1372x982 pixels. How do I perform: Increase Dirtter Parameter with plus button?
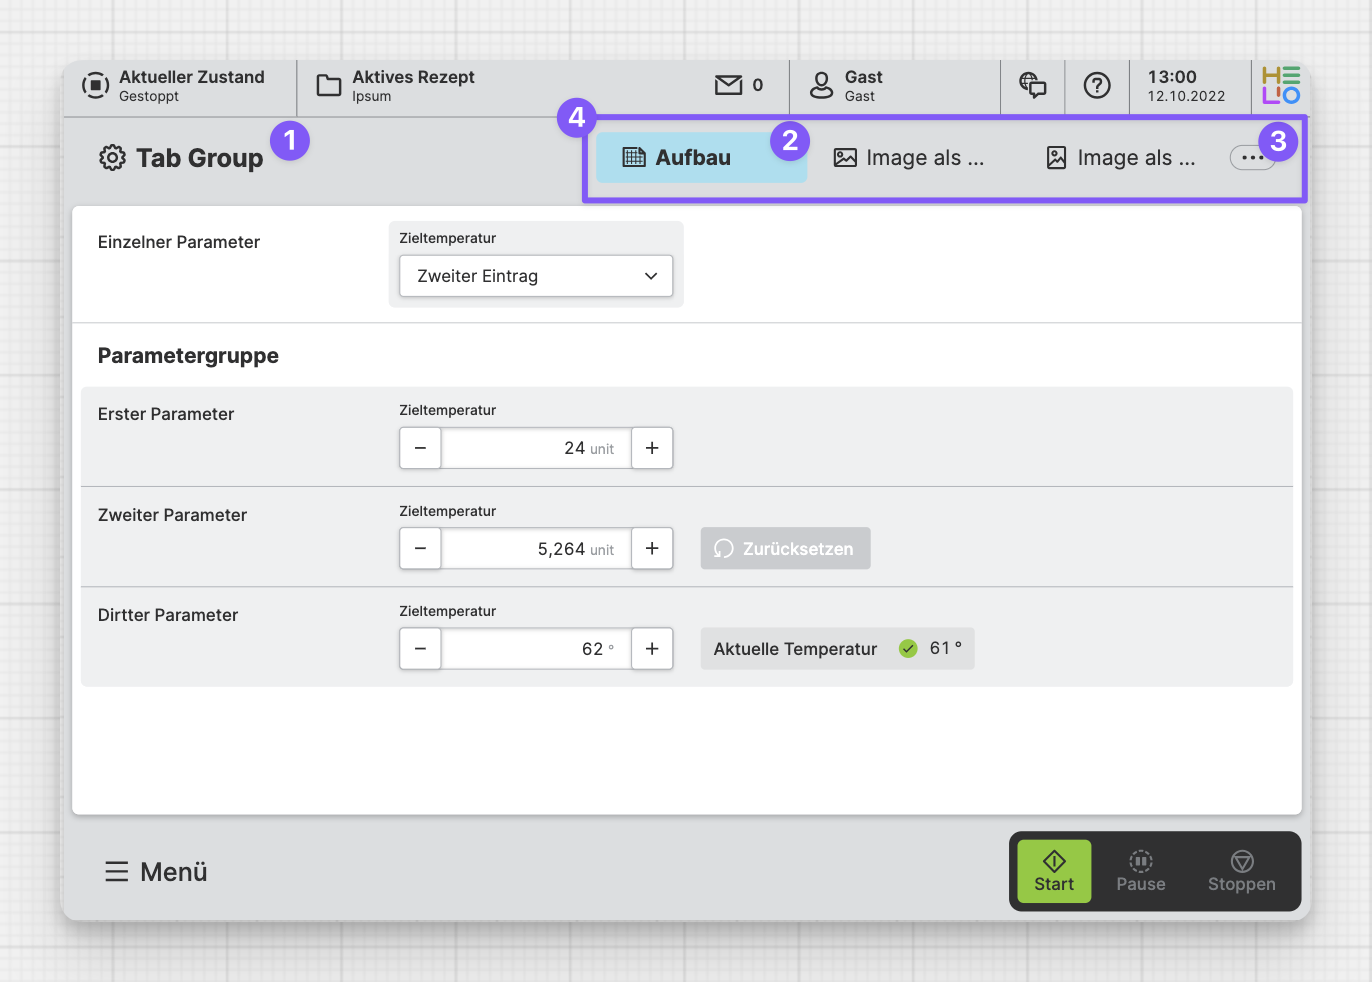[x=652, y=649]
